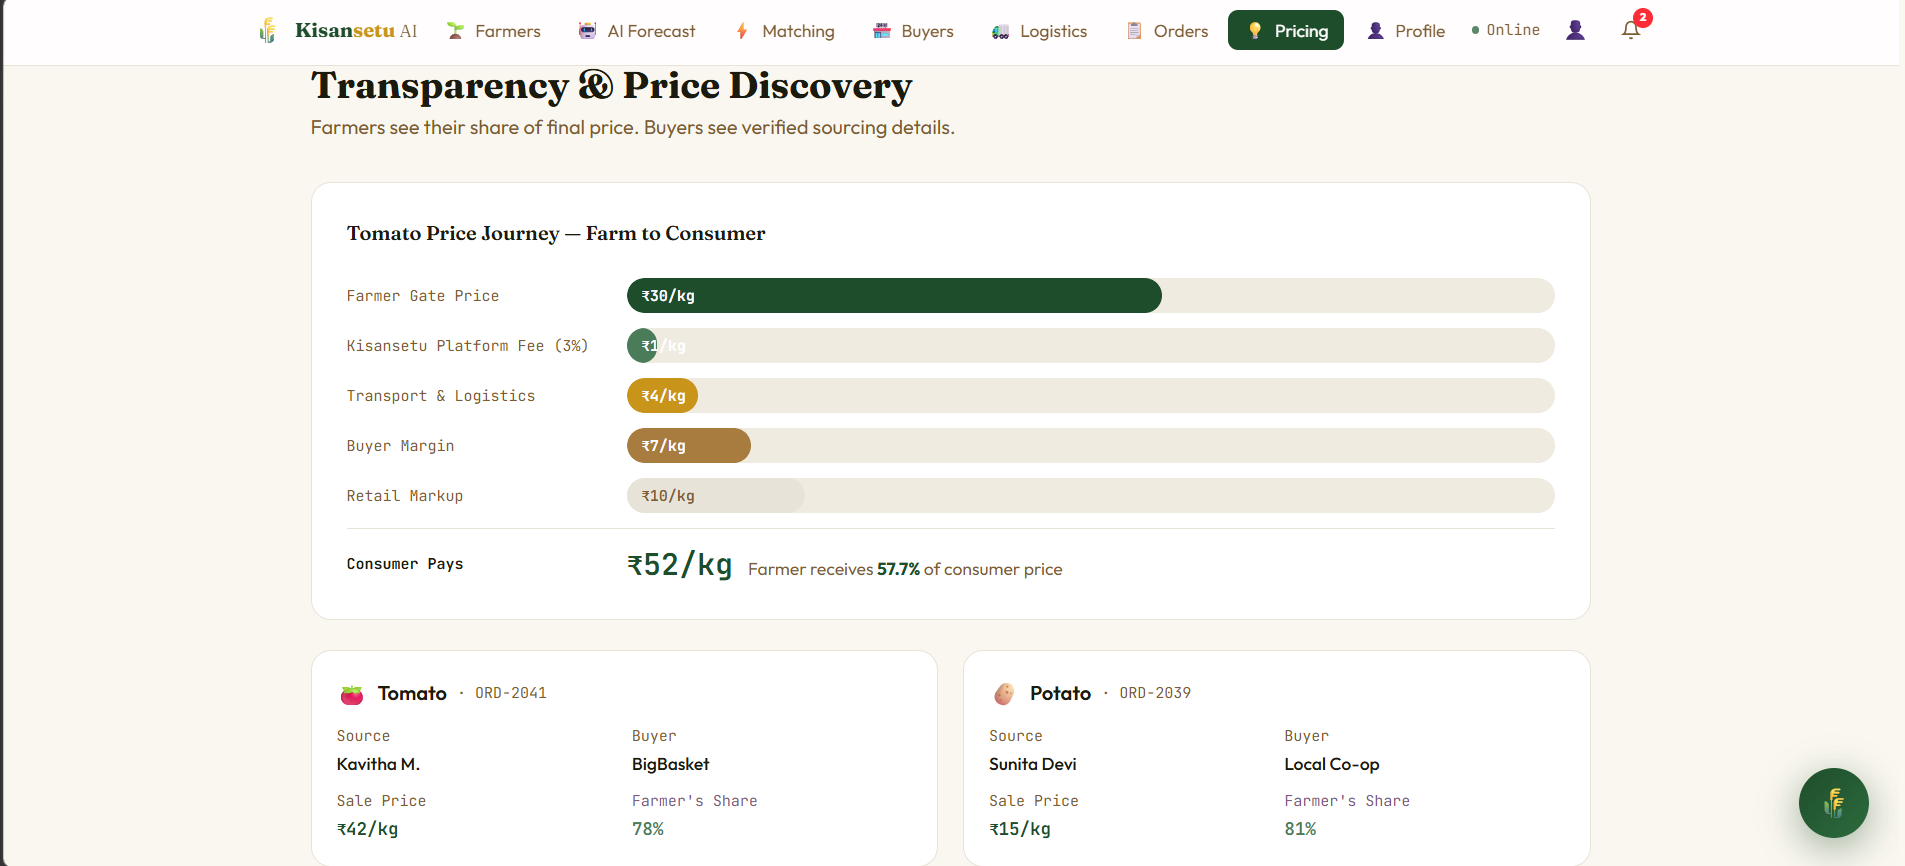
Task: Click the Buyer Margin ₹7/kg bar
Action: (689, 446)
